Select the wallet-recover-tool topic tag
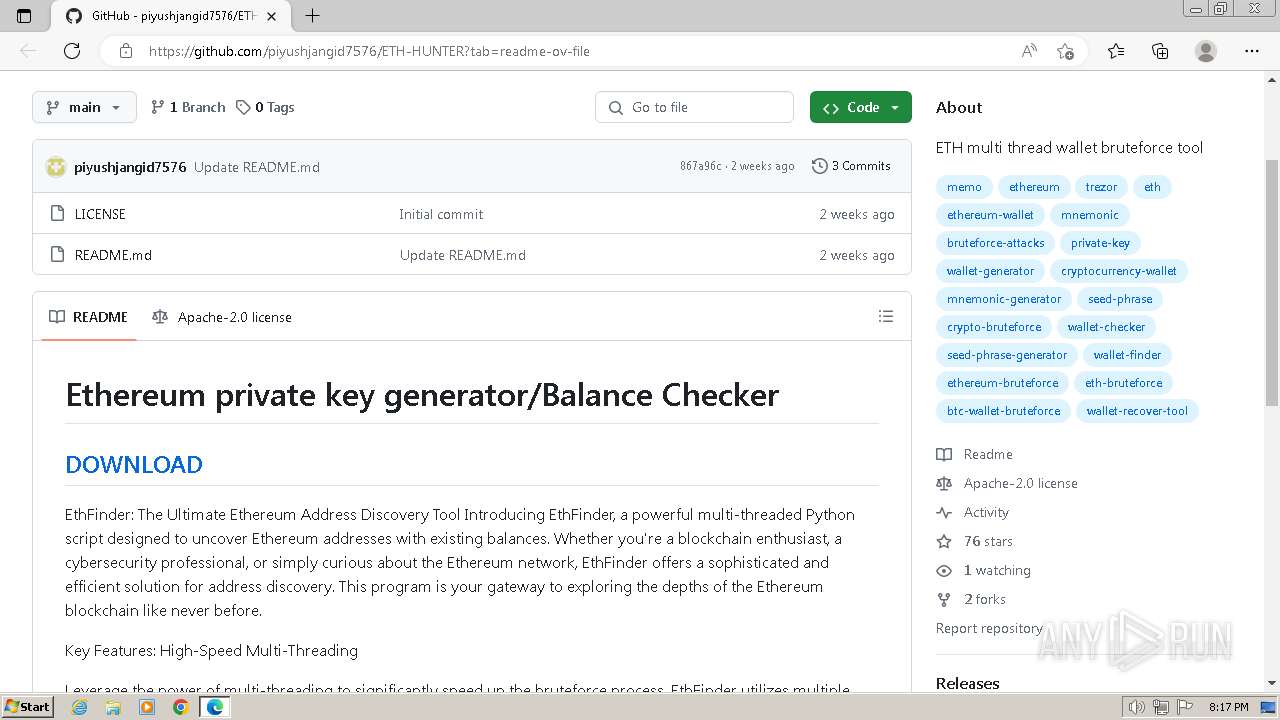Image resolution: width=1280 pixels, height=720 pixels. pos(1137,411)
